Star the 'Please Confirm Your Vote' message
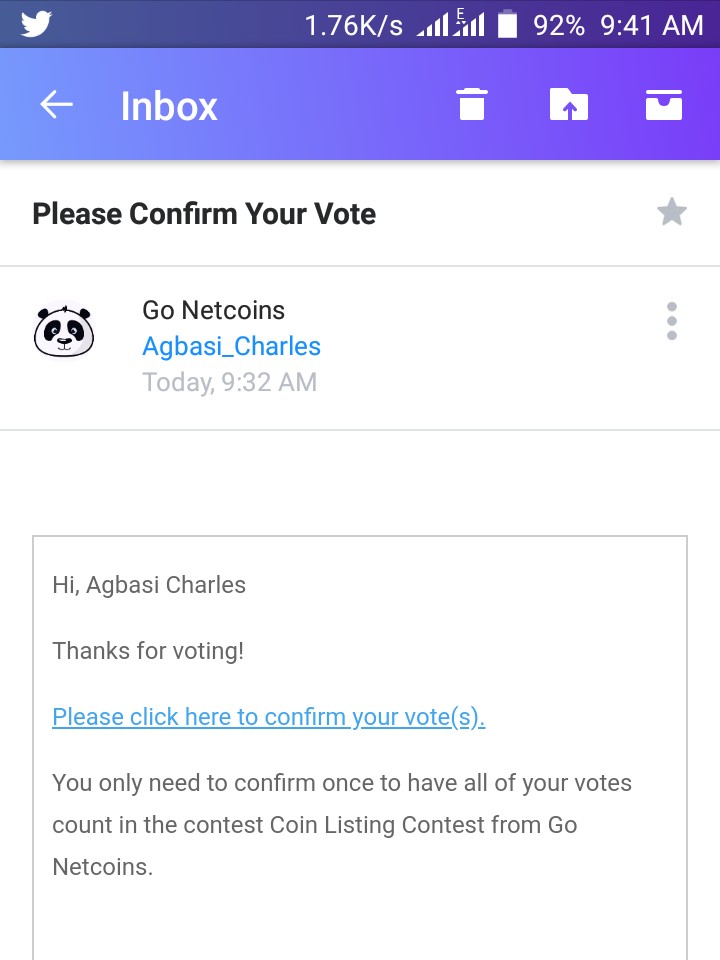This screenshot has width=720, height=960. 671,212
